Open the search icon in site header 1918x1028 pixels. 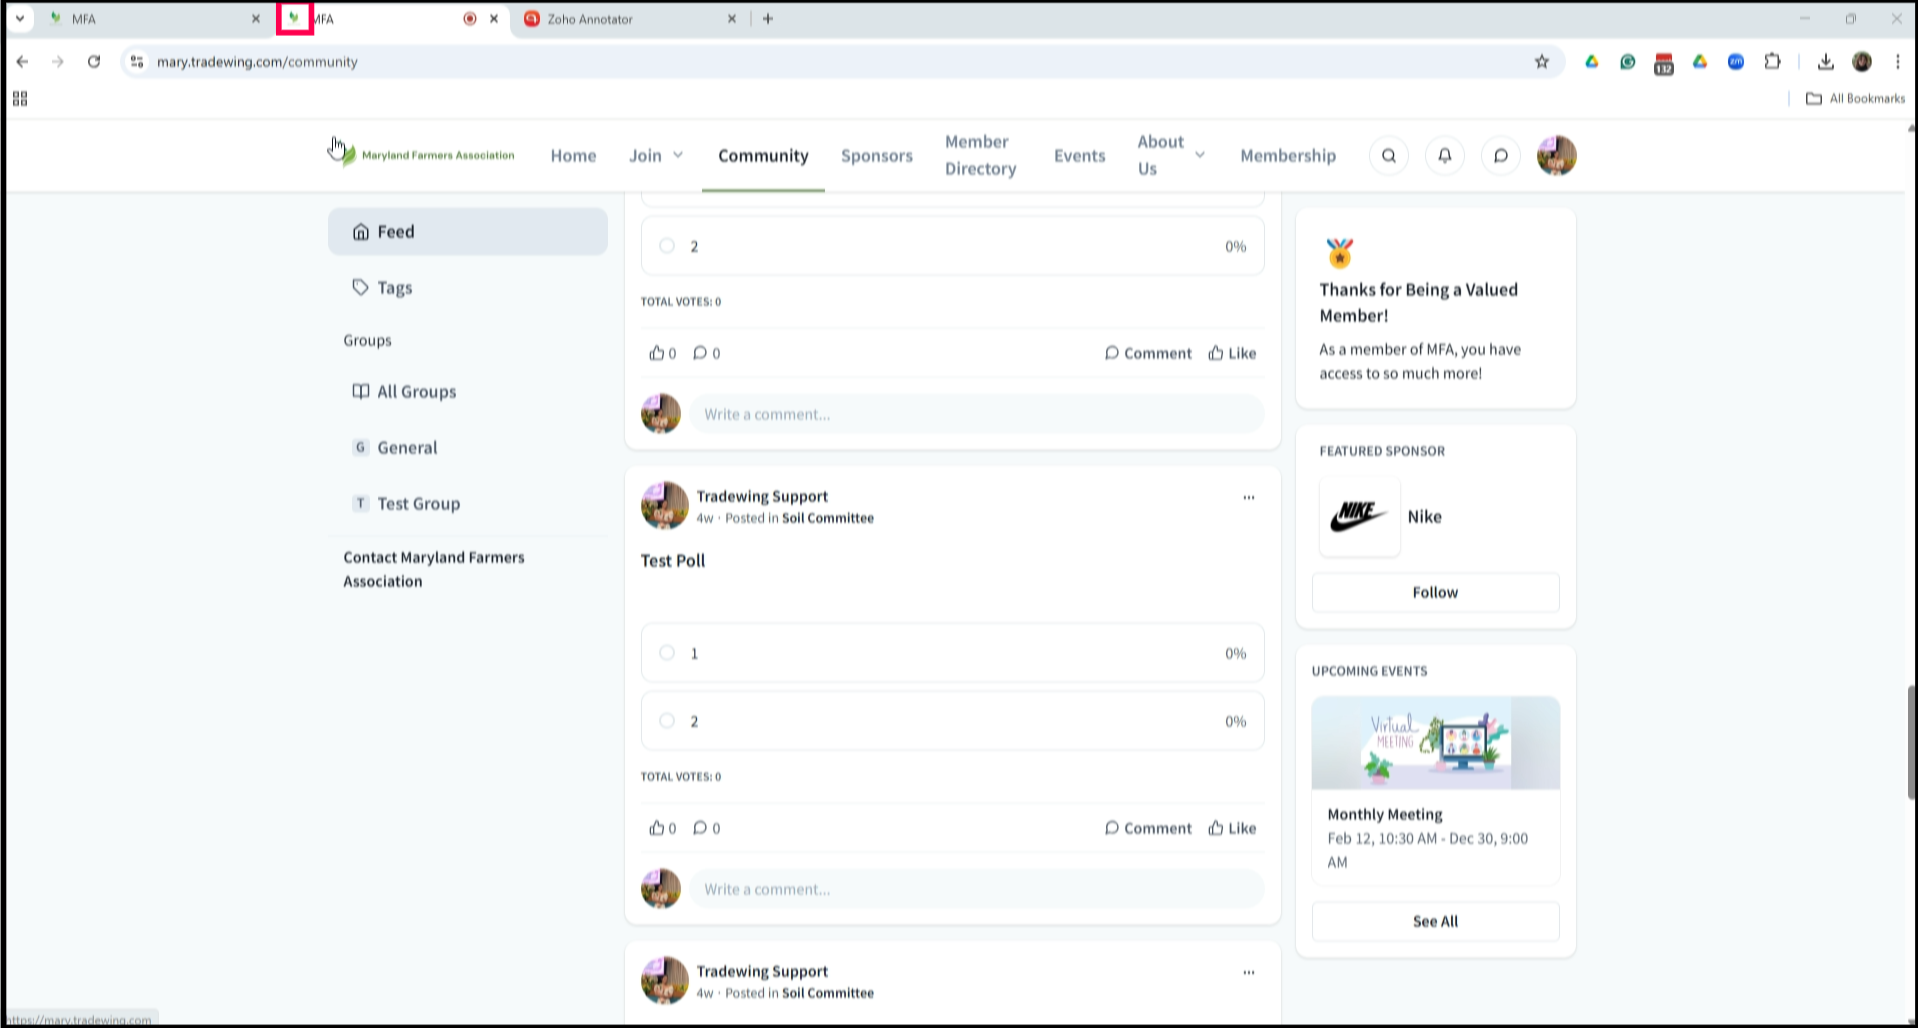pyautogui.click(x=1388, y=156)
